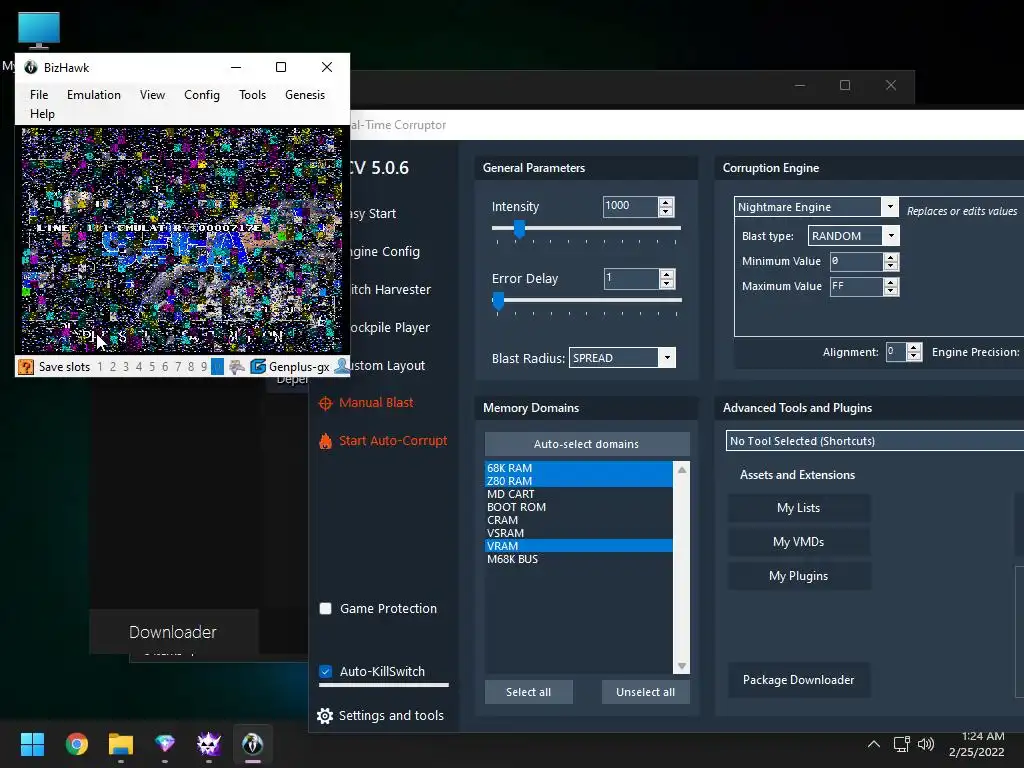Open Settings and tools gear icon
This screenshot has width=1024, height=768.
coord(325,716)
